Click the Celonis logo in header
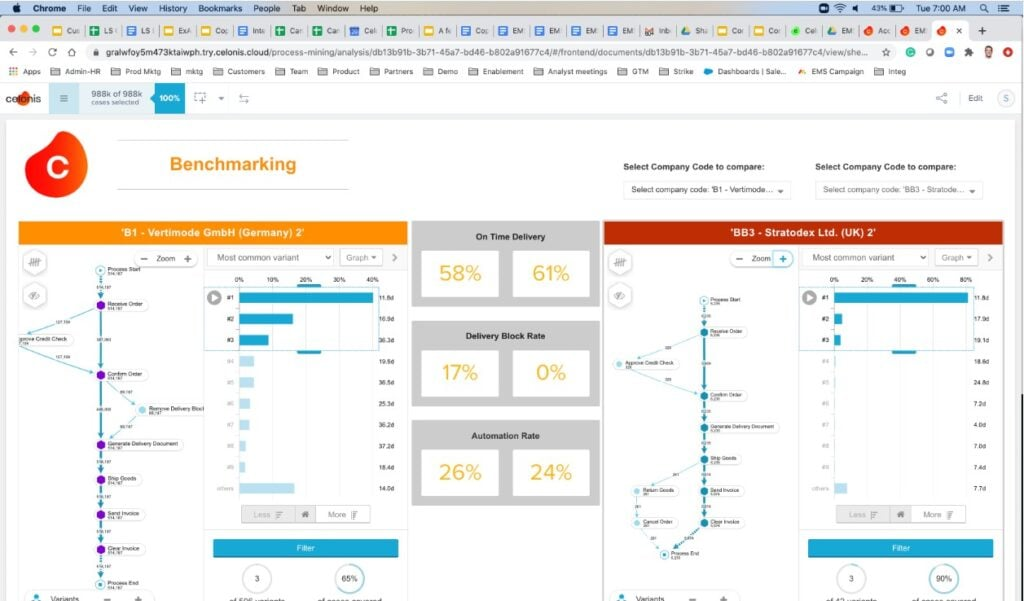1024x601 pixels. click(x=23, y=99)
